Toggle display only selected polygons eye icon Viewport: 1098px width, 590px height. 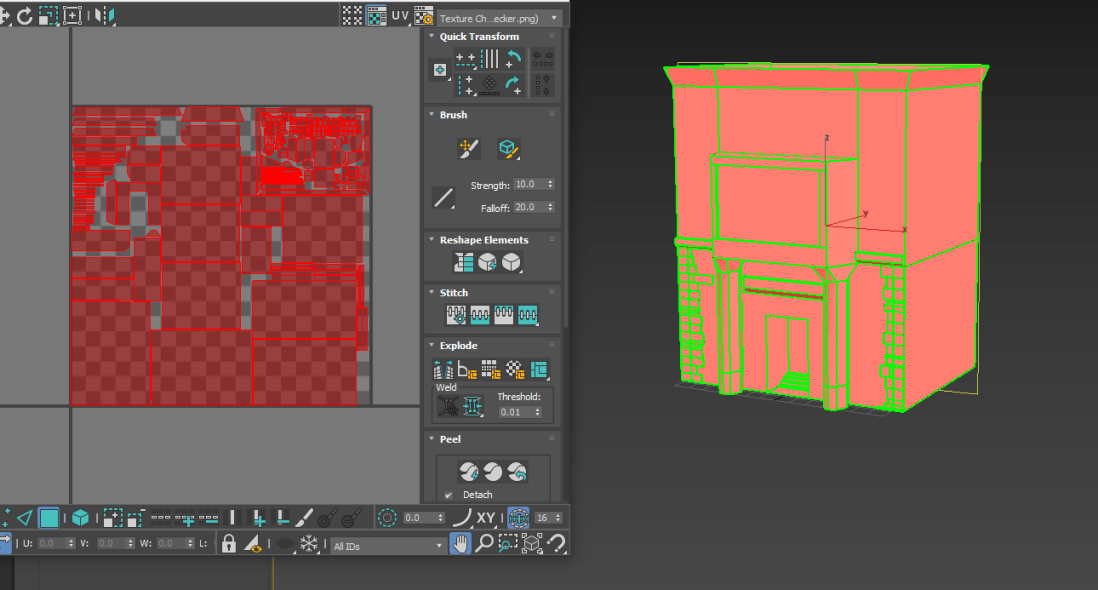[254, 544]
